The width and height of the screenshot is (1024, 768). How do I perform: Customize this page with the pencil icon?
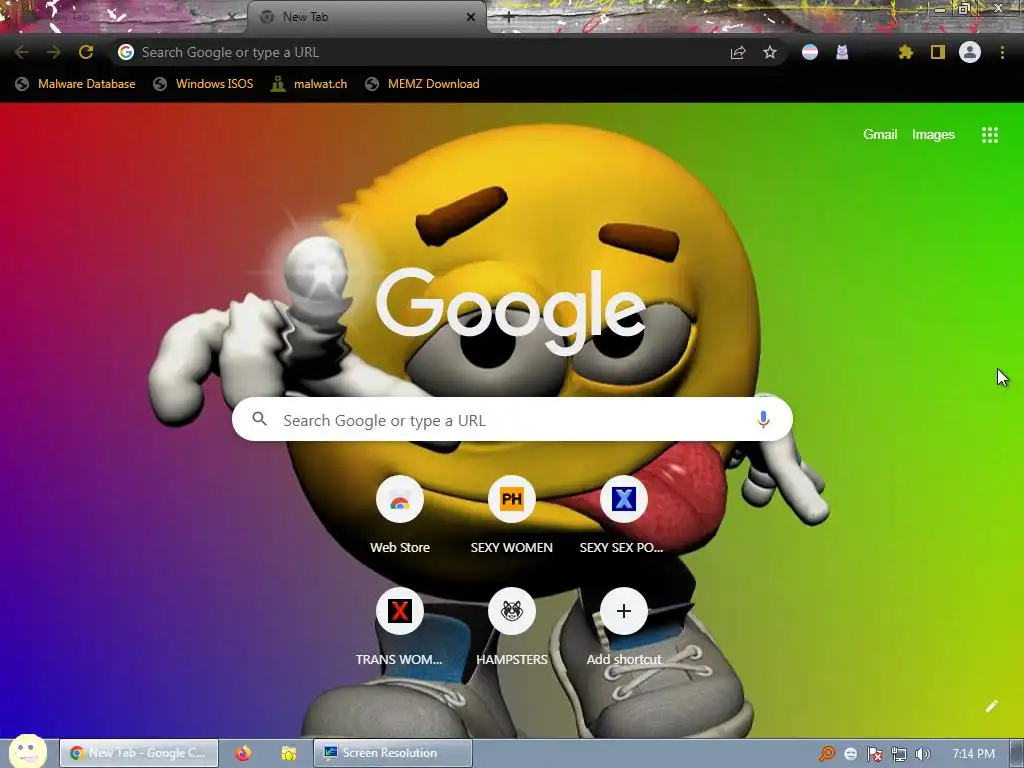click(x=991, y=706)
